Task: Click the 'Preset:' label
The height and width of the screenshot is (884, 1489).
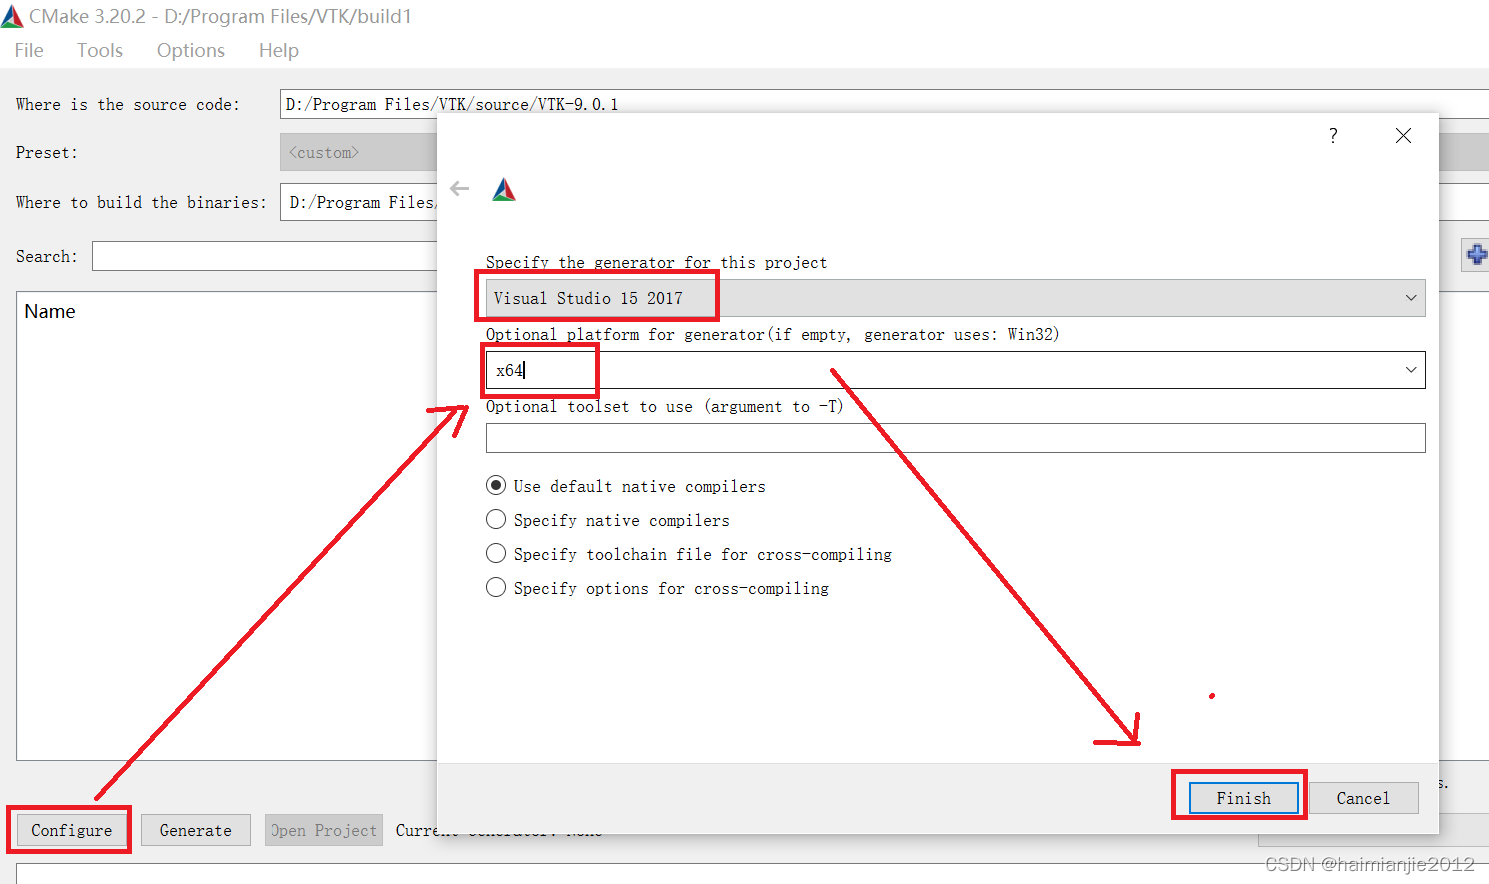Action: tap(47, 152)
